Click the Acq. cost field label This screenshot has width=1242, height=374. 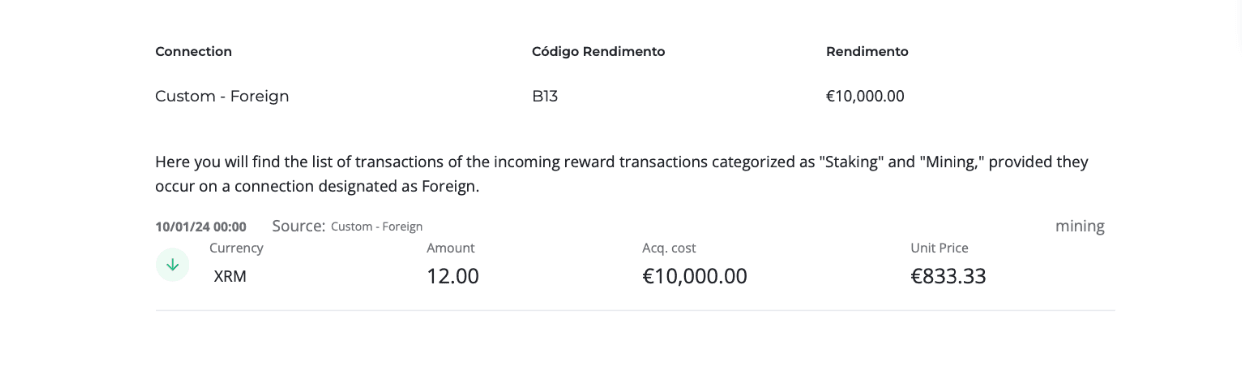coord(669,248)
